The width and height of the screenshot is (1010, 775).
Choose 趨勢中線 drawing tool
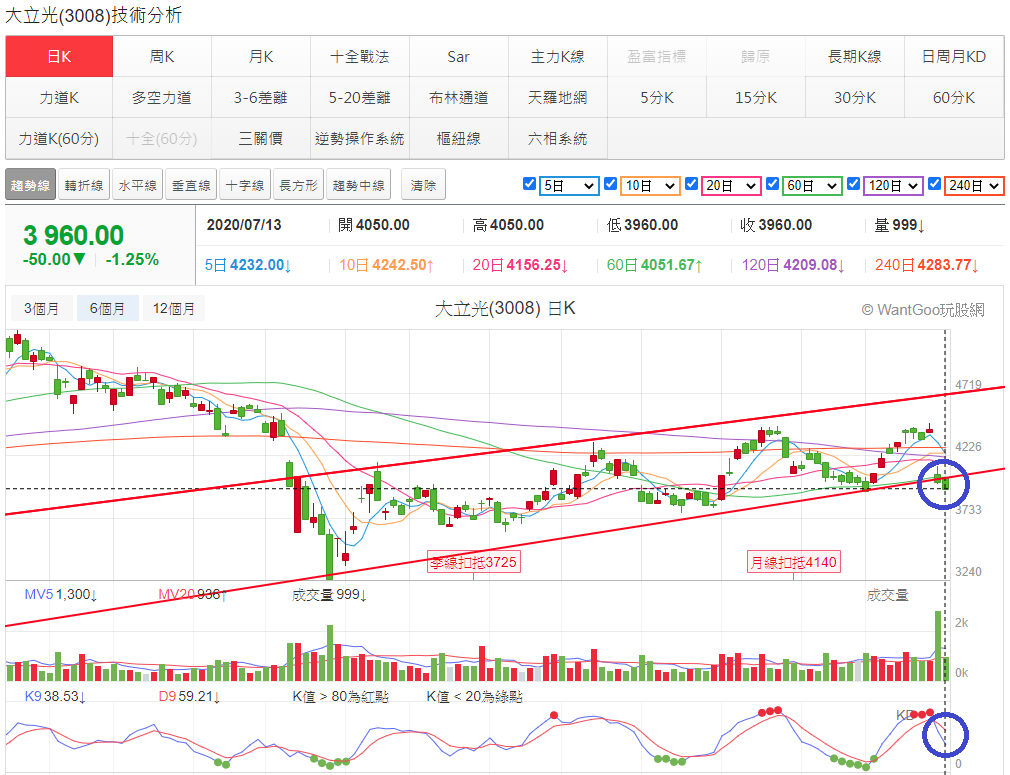click(359, 186)
